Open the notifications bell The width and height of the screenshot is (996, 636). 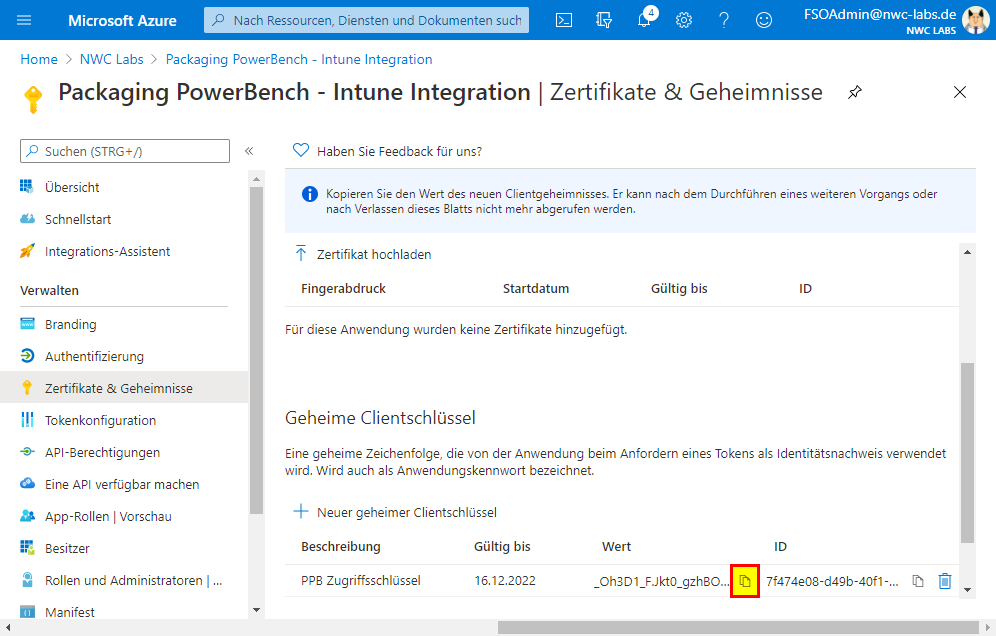644,20
